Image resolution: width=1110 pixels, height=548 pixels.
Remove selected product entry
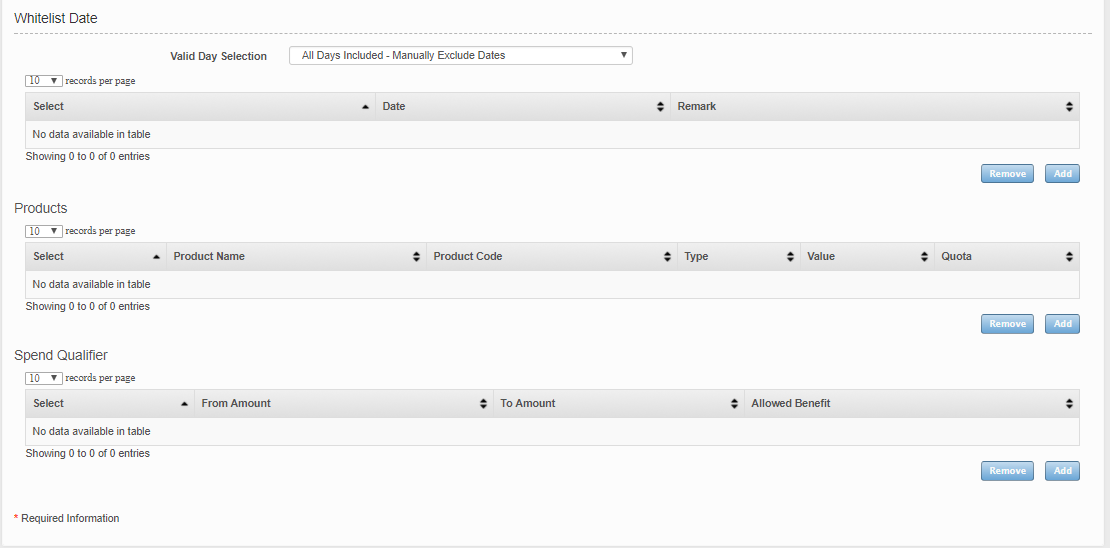(x=1007, y=324)
